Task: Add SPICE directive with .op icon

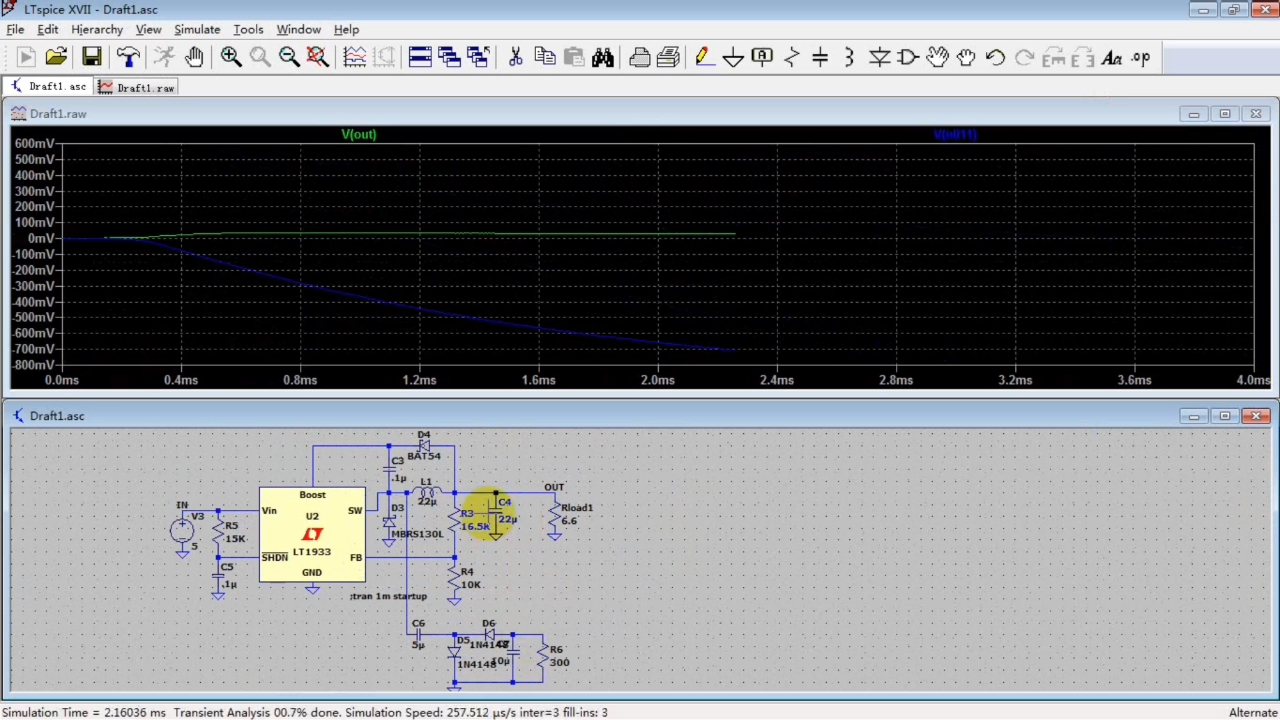Action: (1140, 57)
